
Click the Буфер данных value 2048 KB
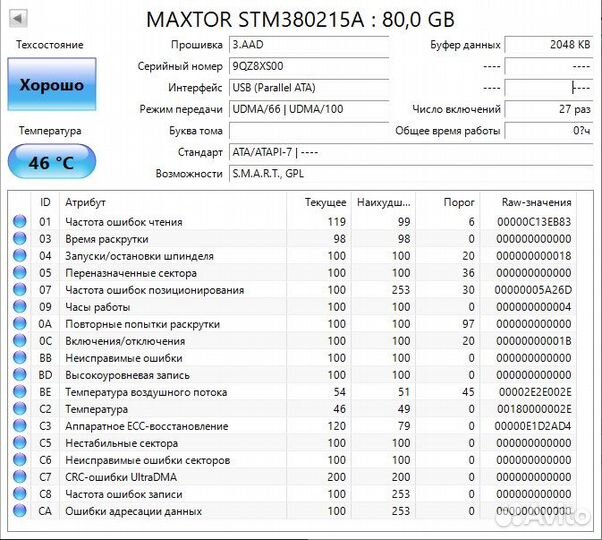coord(549,45)
